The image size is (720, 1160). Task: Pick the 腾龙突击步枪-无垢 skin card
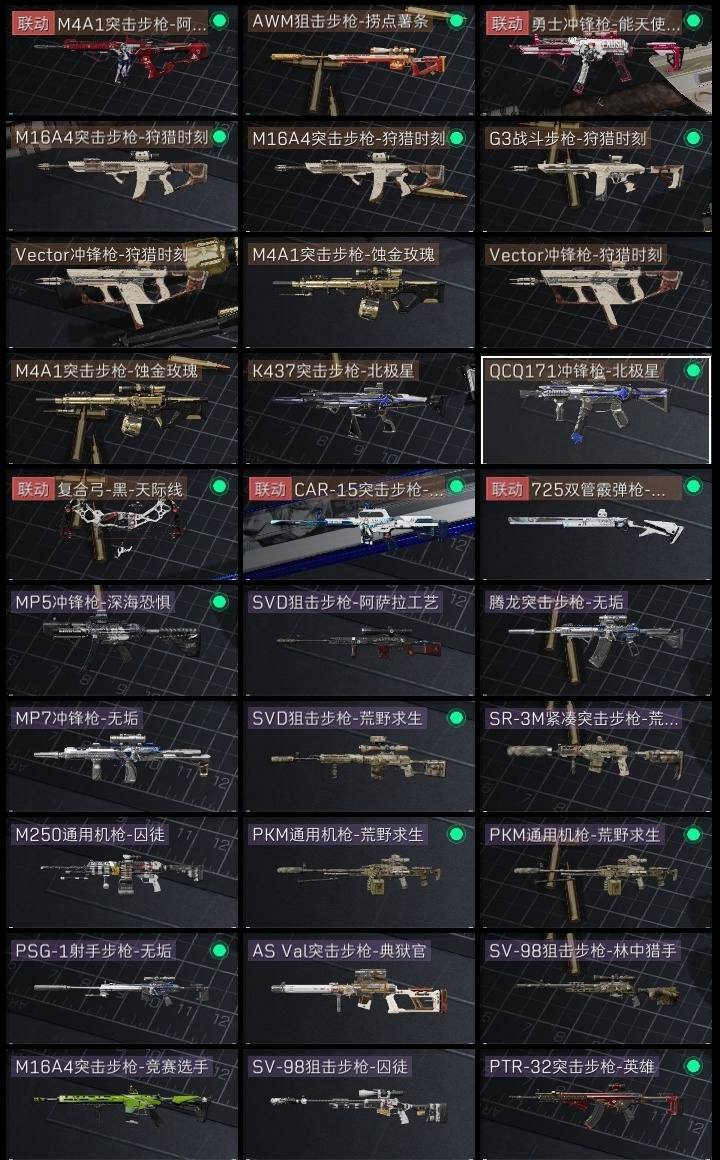(x=596, y=641)
